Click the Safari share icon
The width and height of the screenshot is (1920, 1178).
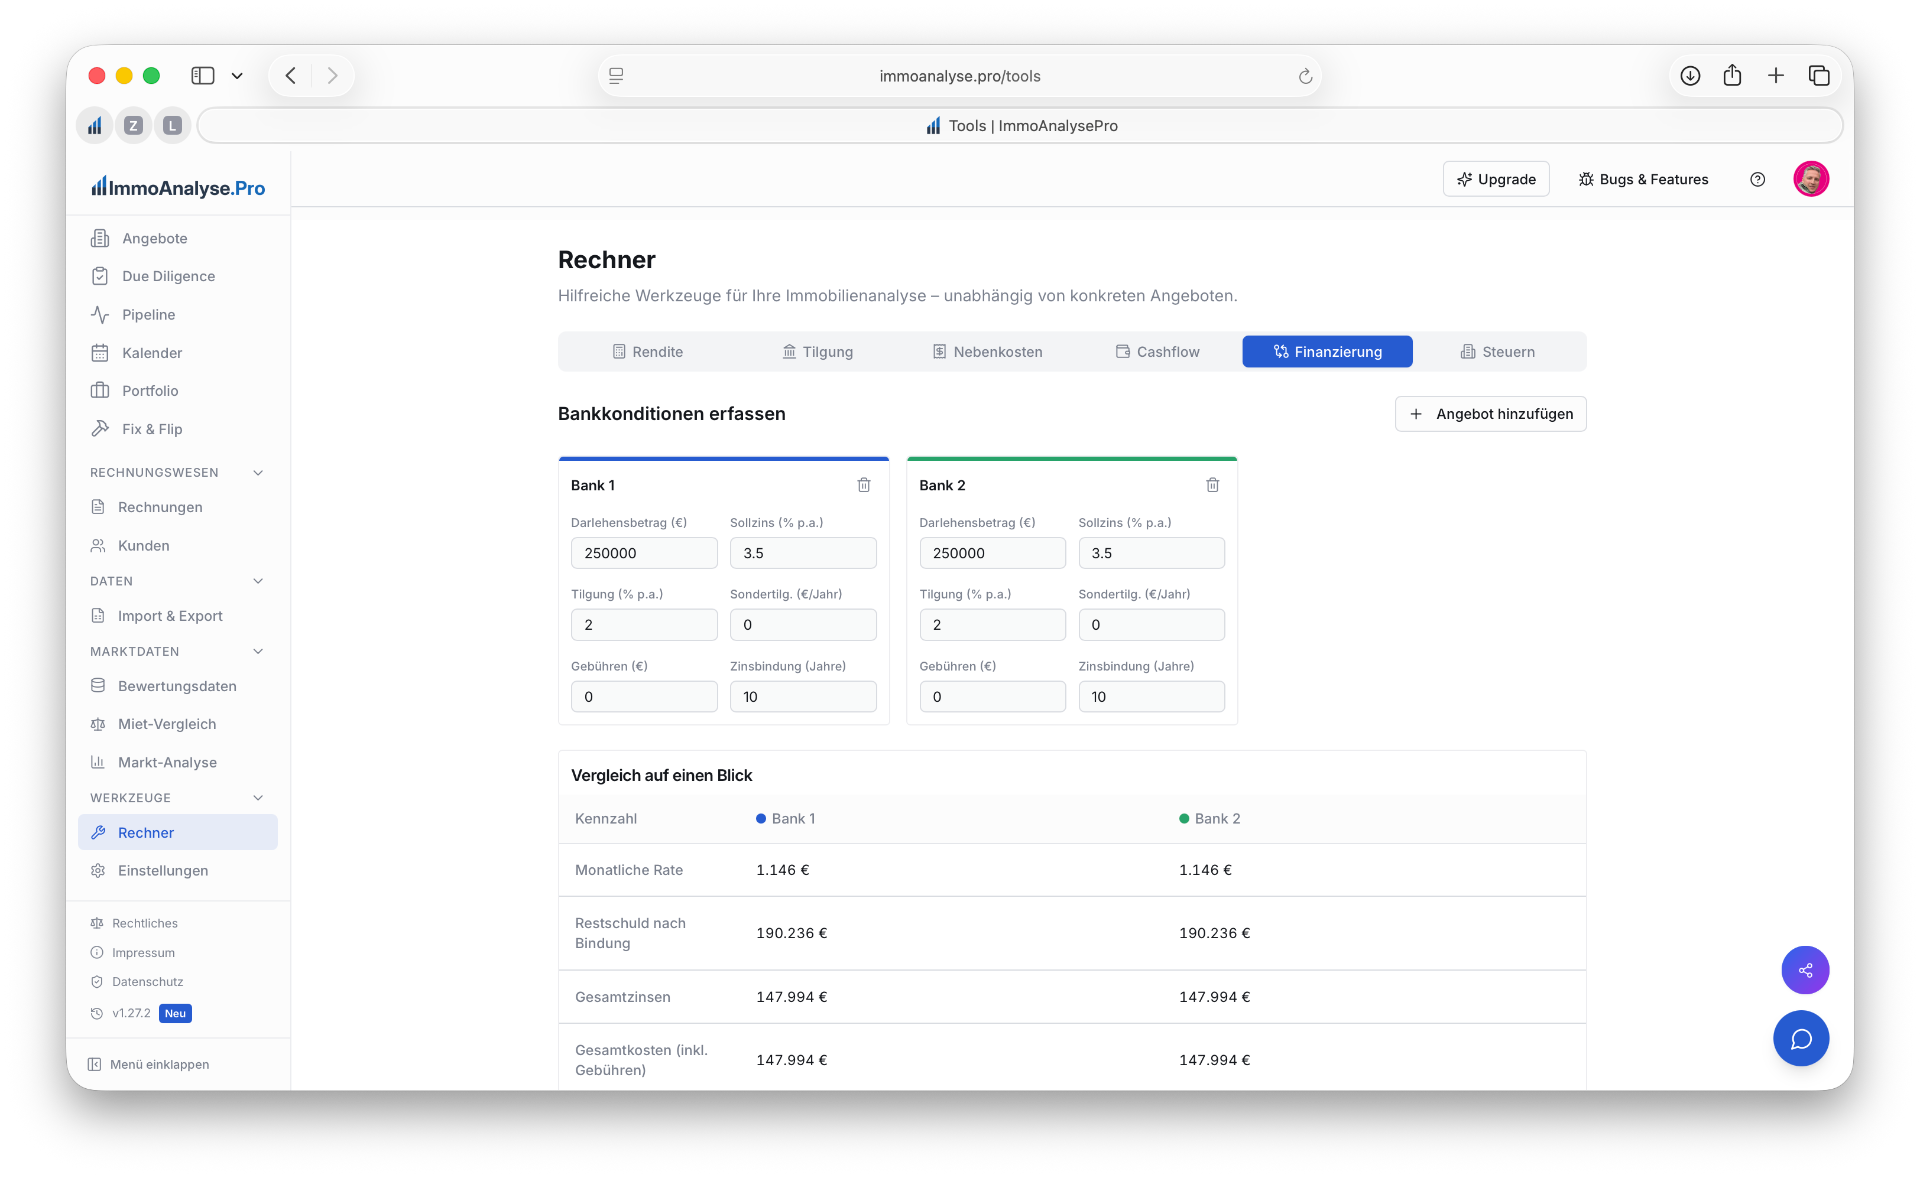[1733, 76]
